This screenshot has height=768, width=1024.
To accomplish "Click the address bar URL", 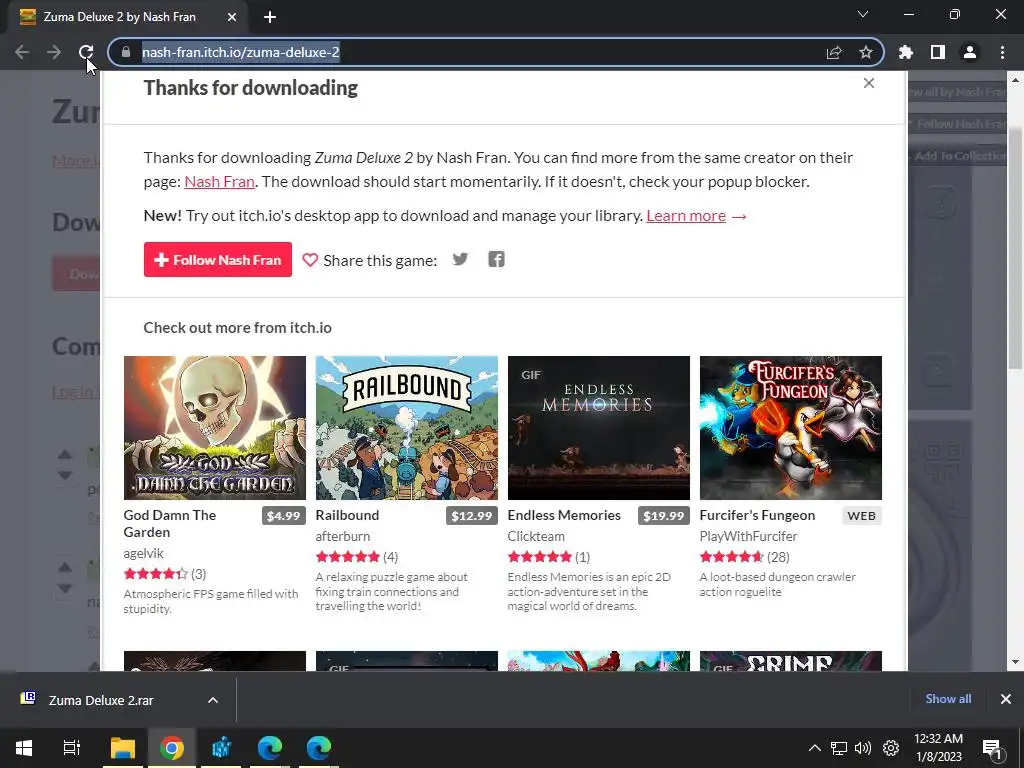I will [240, 52].
